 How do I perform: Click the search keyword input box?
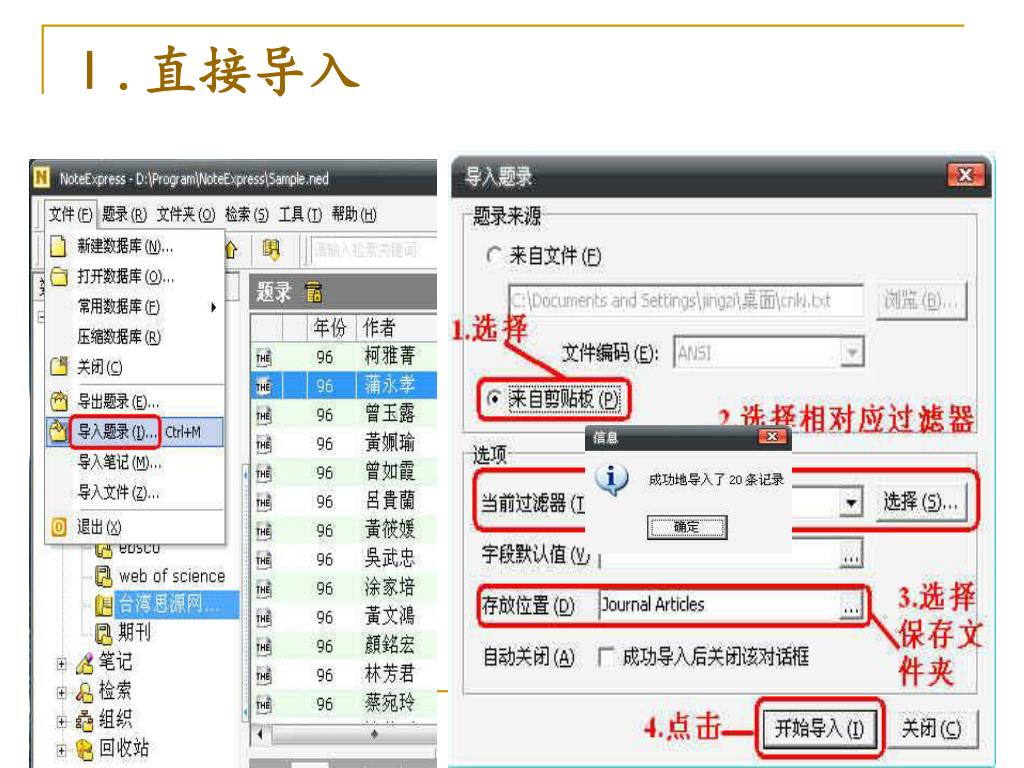374,249
